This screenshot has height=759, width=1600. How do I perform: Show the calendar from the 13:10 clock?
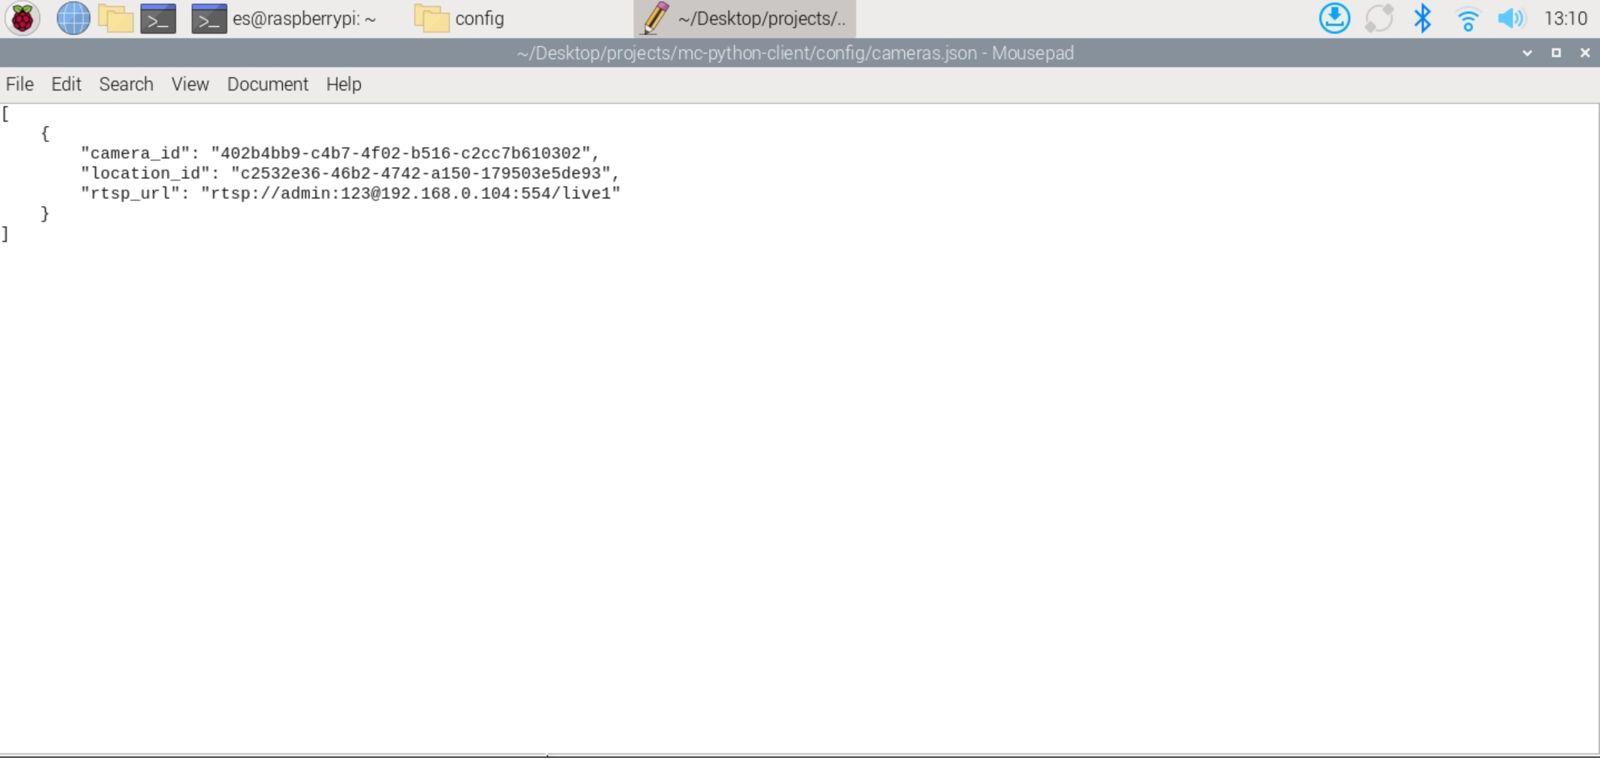(1565, 18)
